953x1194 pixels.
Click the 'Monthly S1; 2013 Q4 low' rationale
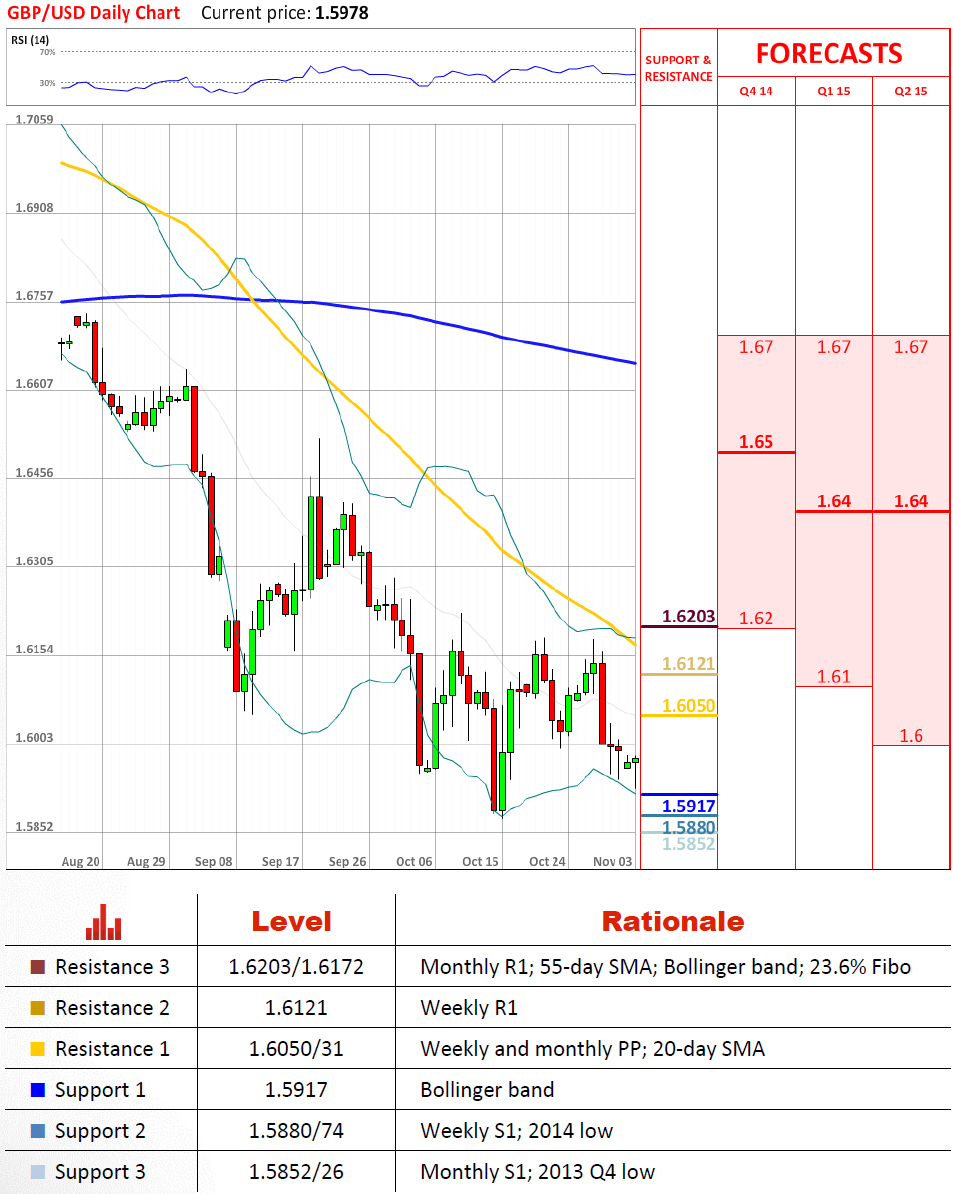(x=537, y=1172)
